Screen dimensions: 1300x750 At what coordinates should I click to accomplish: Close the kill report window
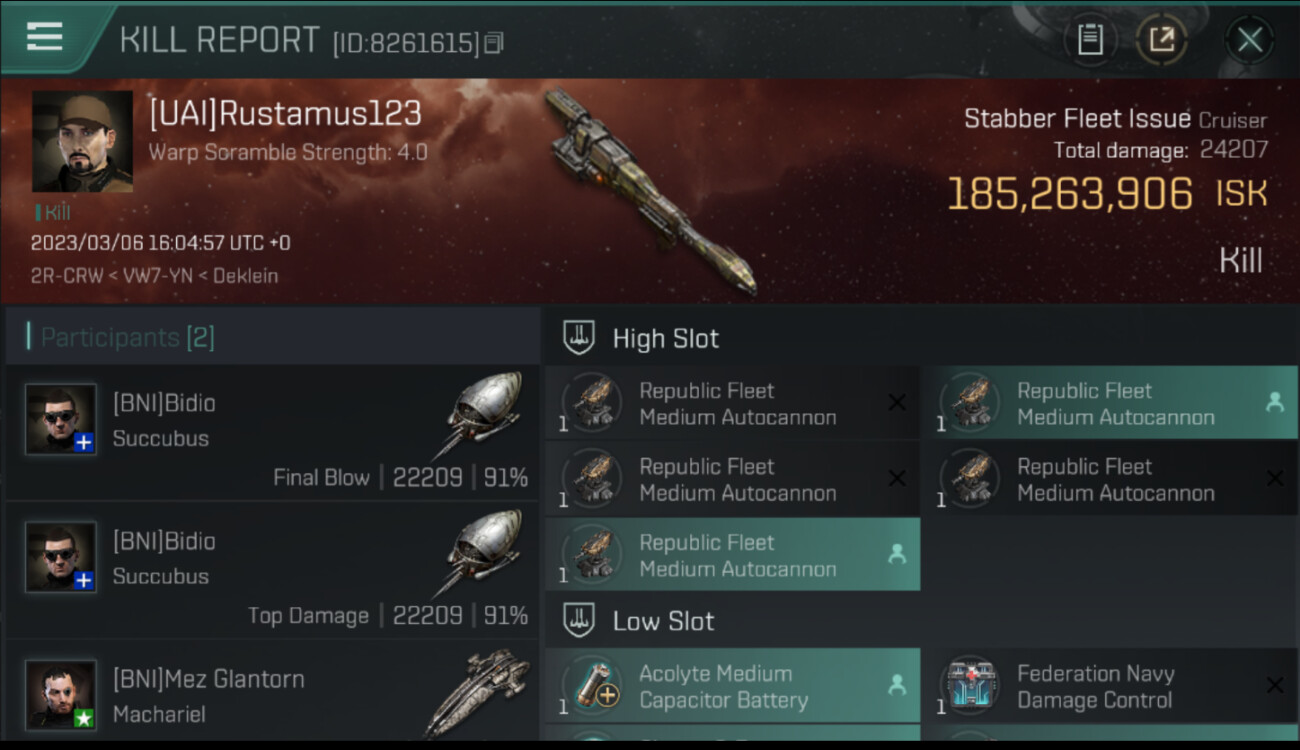pos(1249,40)
